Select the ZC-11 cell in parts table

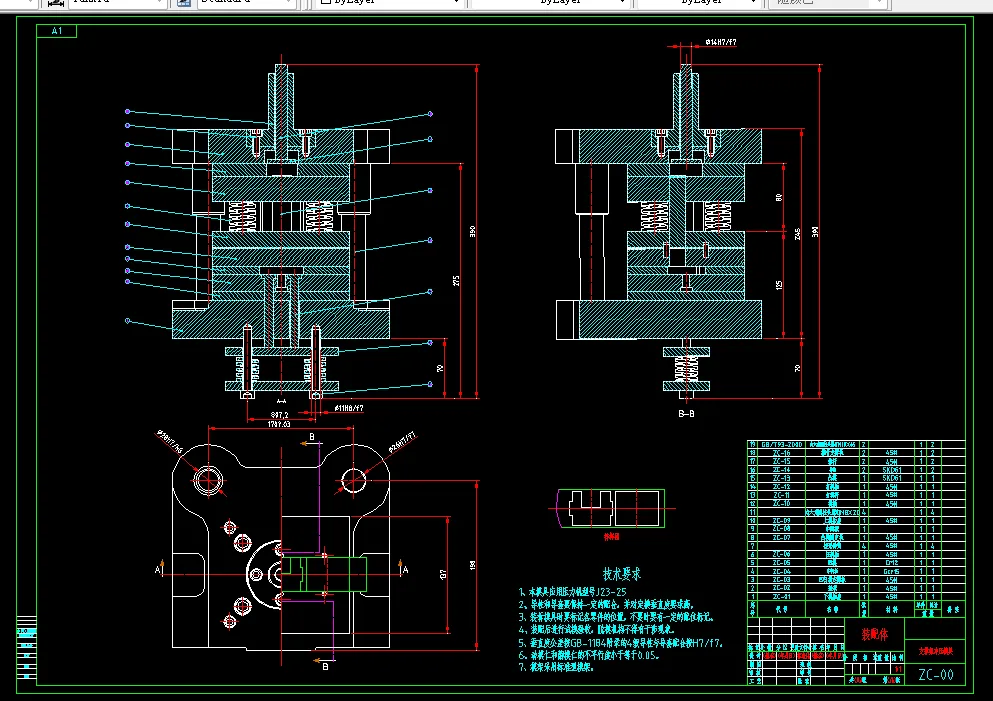[781, 495]
